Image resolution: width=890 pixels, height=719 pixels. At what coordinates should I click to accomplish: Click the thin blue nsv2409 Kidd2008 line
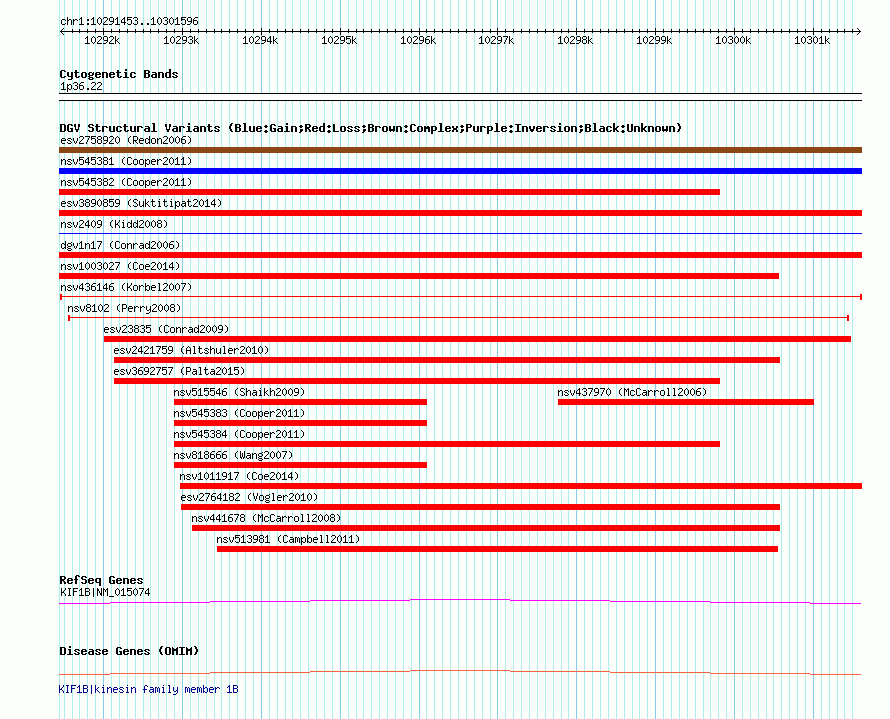[x=460, y=233]
